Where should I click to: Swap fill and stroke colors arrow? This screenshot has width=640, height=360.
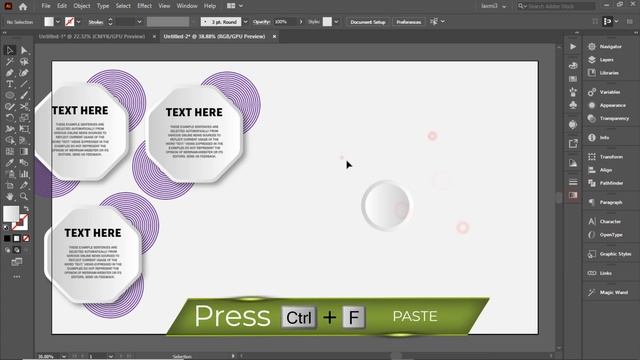(x=26, y=209)
